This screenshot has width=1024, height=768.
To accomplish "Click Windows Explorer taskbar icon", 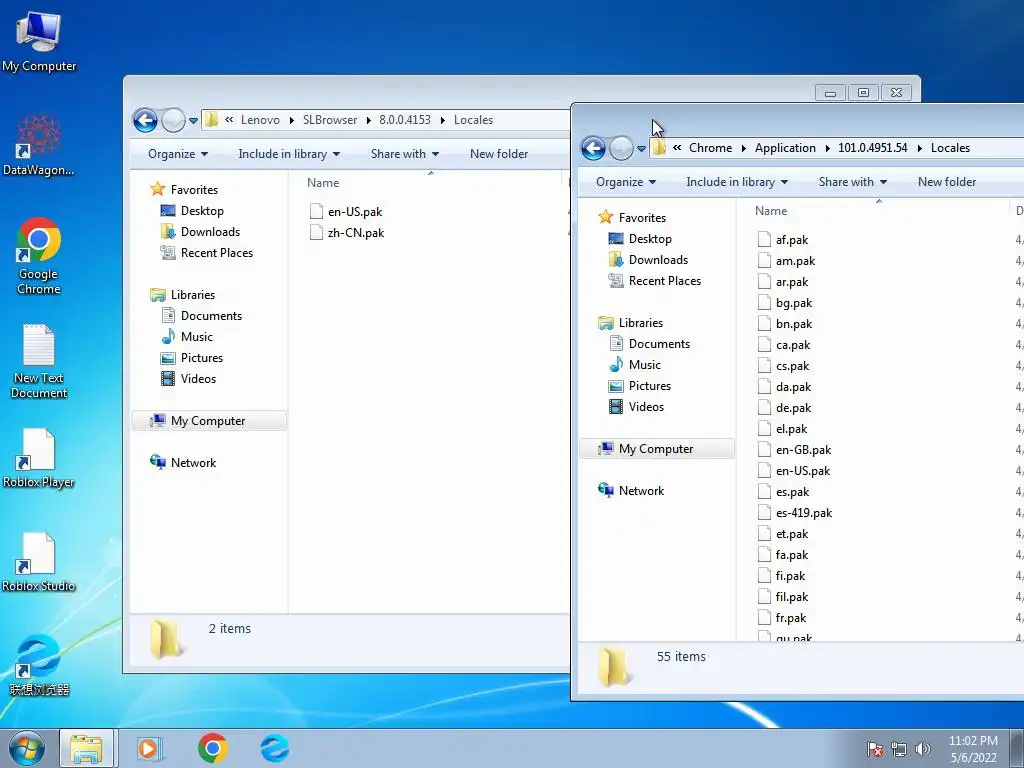I will pyautogui.click(x=87, y=748).
